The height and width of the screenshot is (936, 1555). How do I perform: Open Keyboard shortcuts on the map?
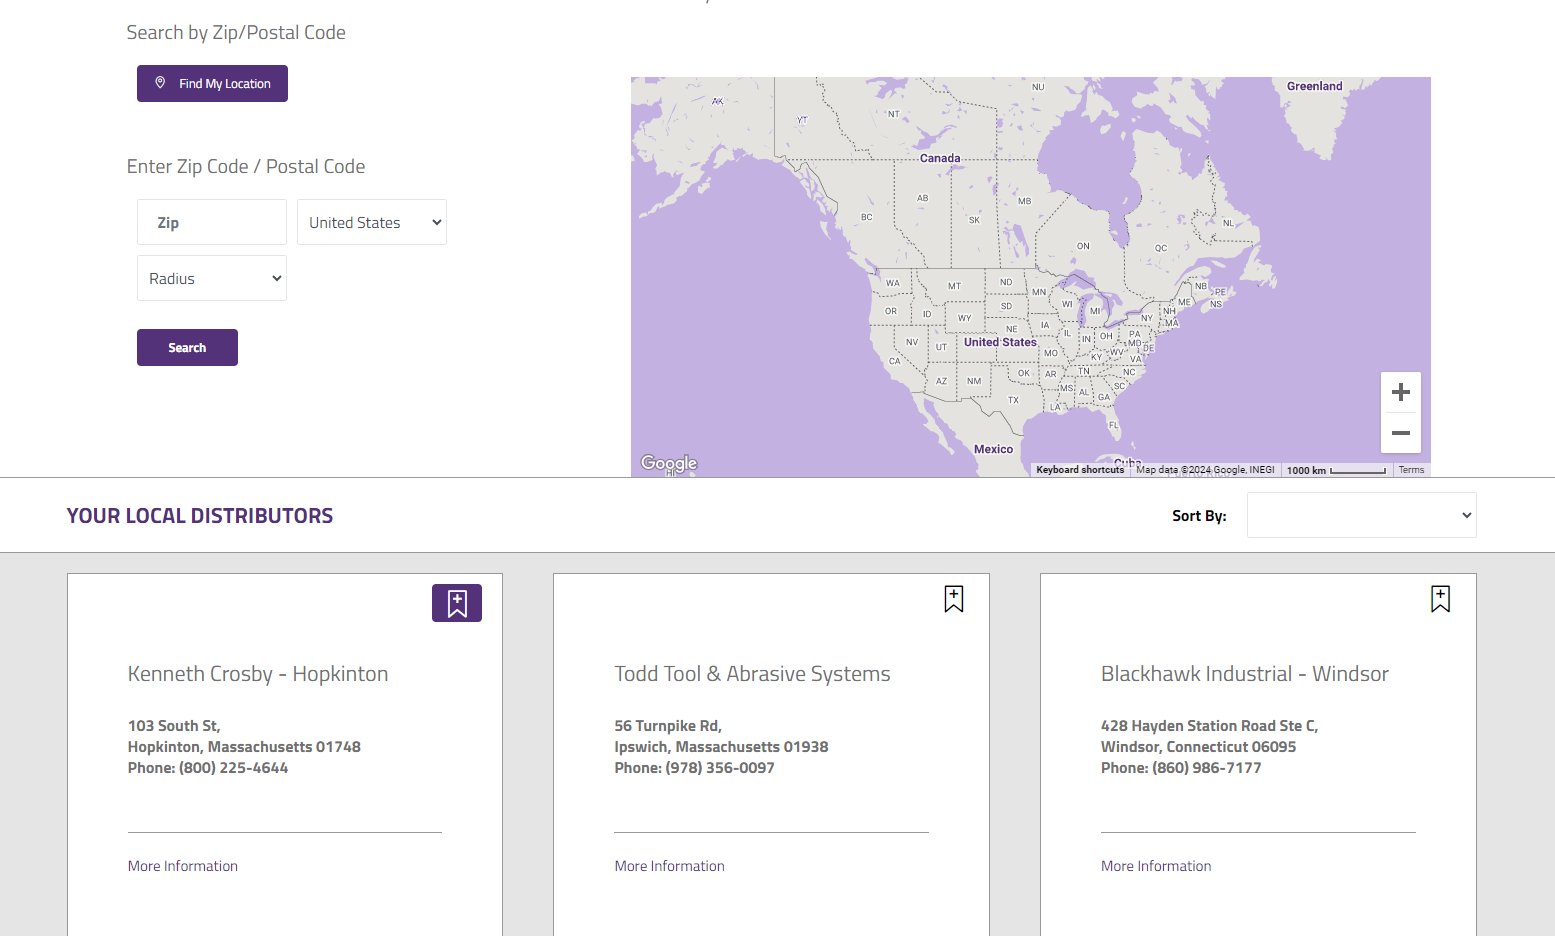point(1080,470)
